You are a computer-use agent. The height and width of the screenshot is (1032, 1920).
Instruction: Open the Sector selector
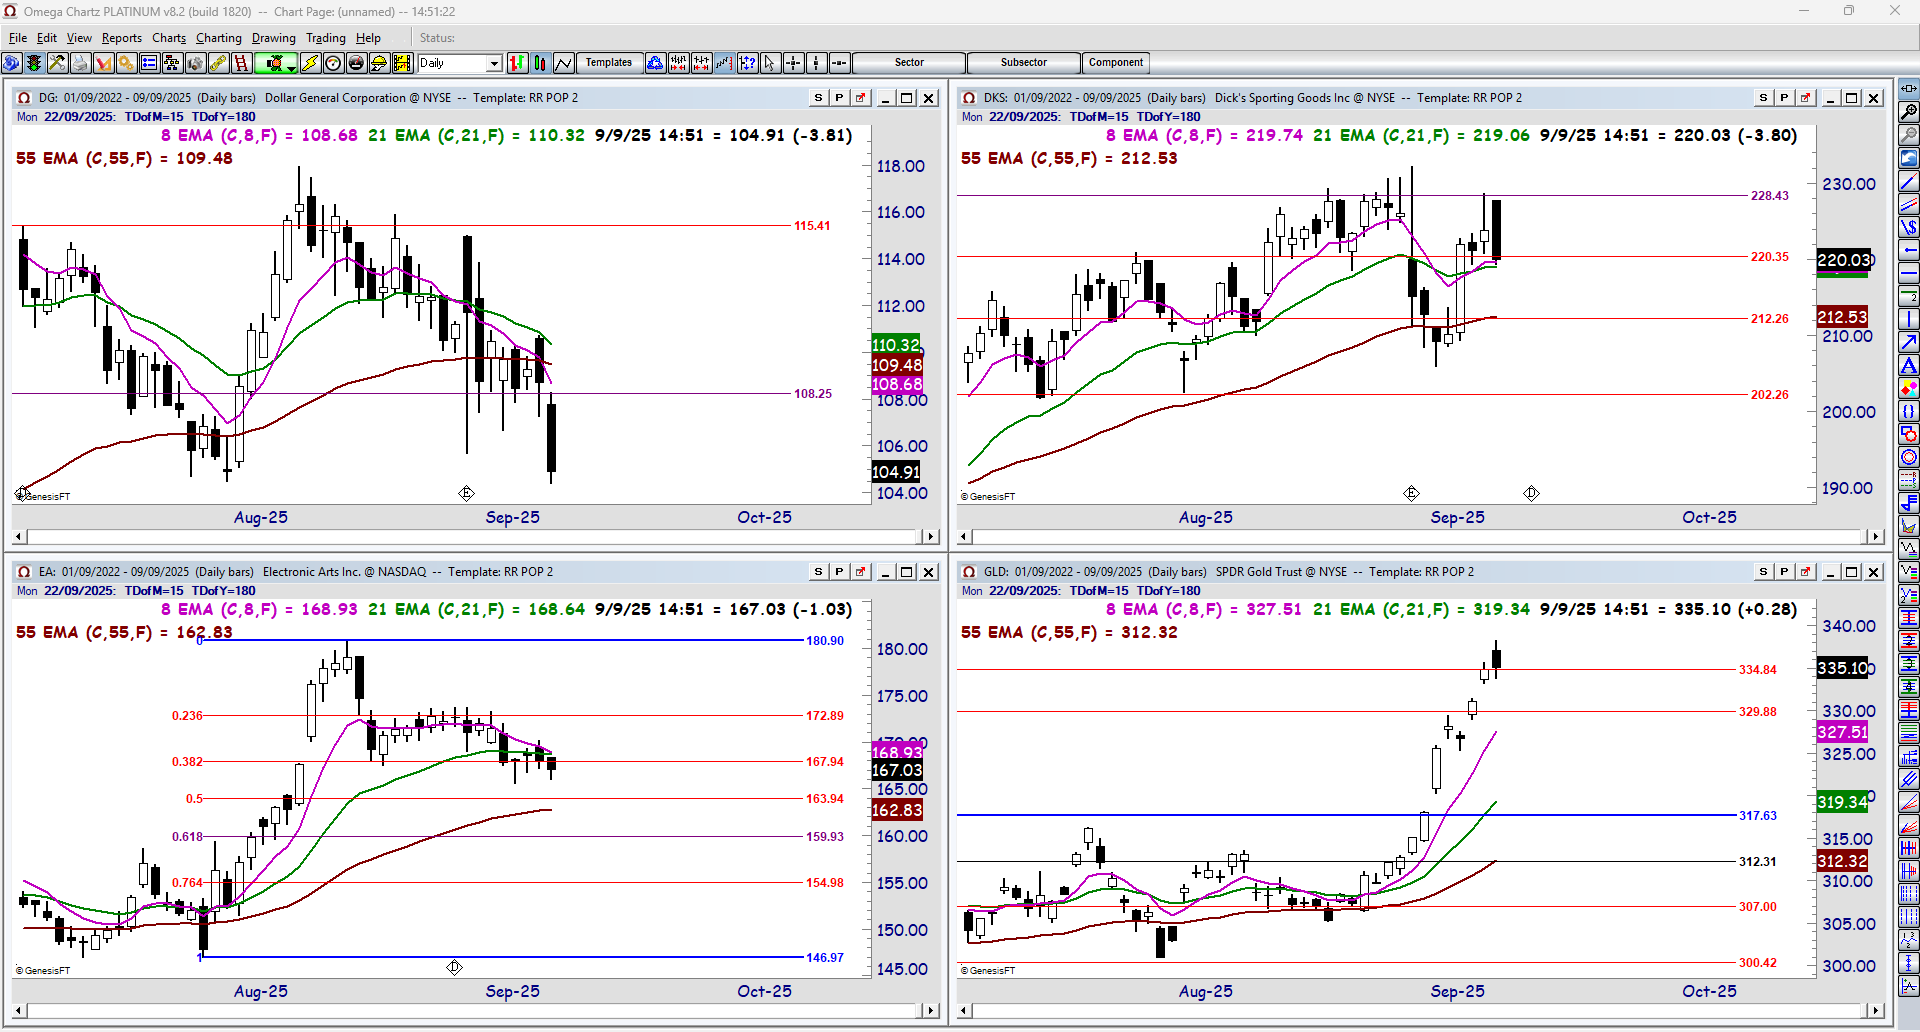click(909, 63)
